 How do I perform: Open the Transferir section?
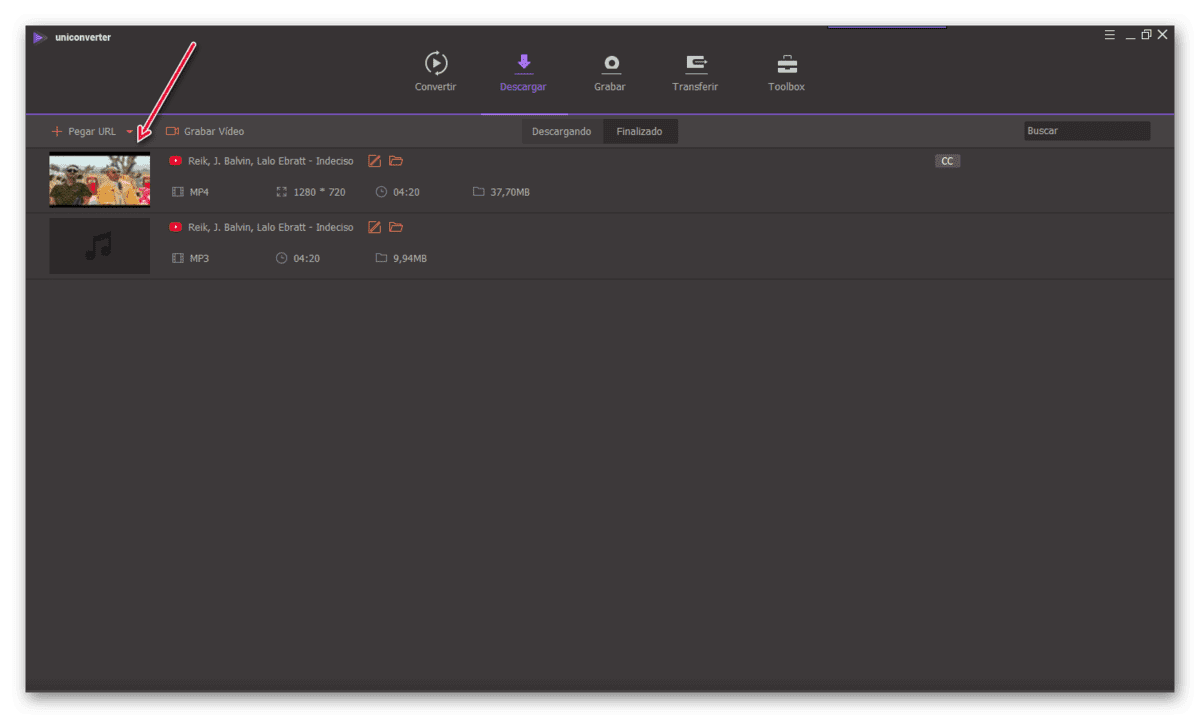click(x=695, y=72)
